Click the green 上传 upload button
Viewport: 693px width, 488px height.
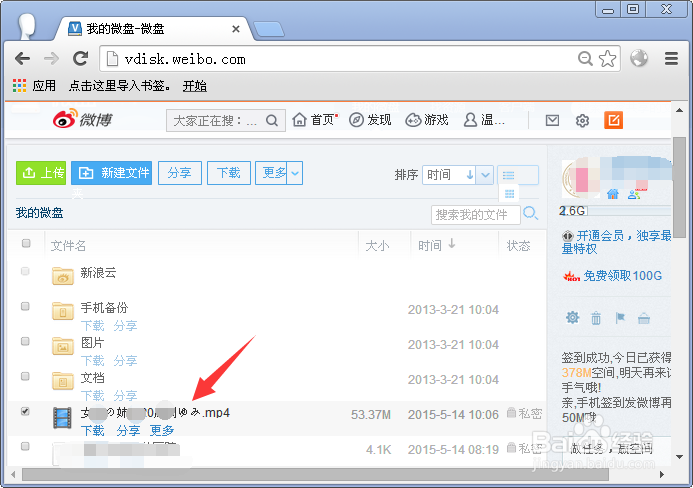tap(41, 173)
